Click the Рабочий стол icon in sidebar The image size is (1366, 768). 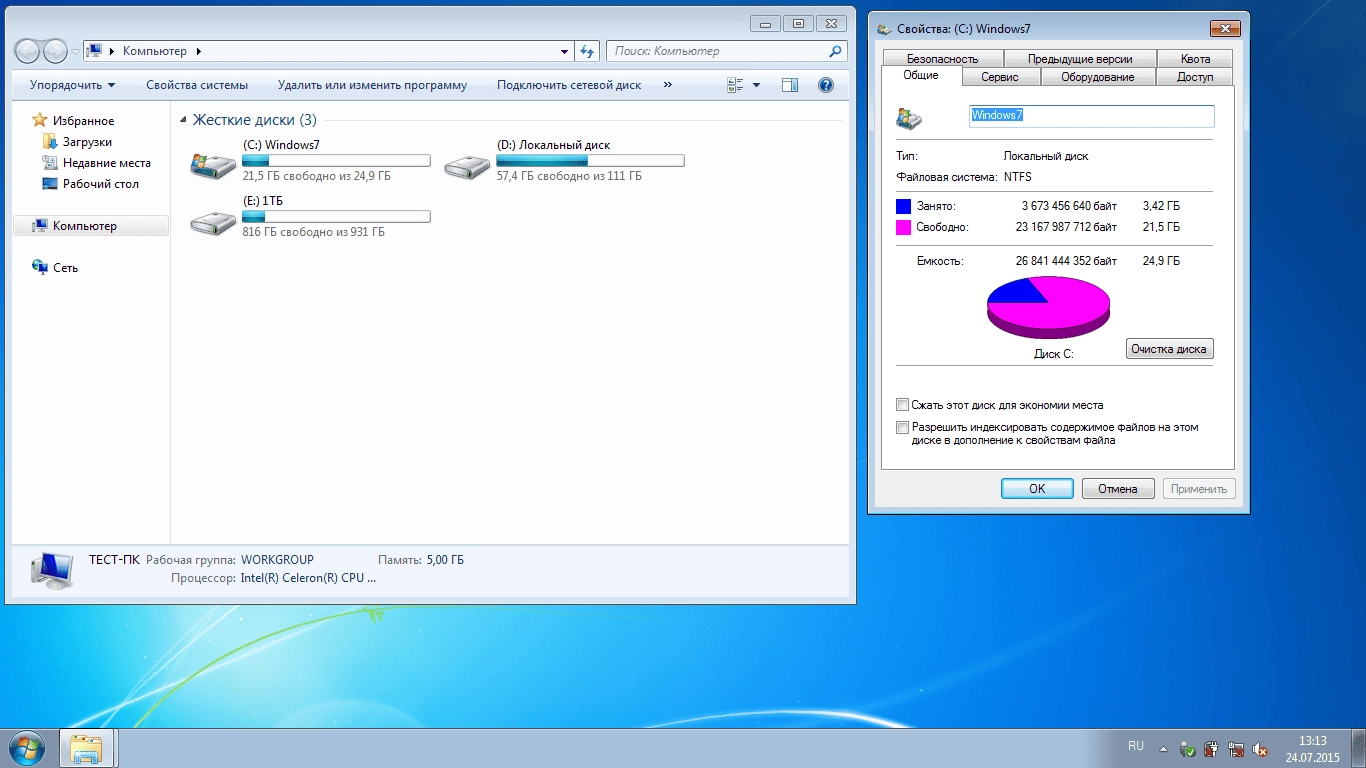pyautogui.click(x=50, y=184)
